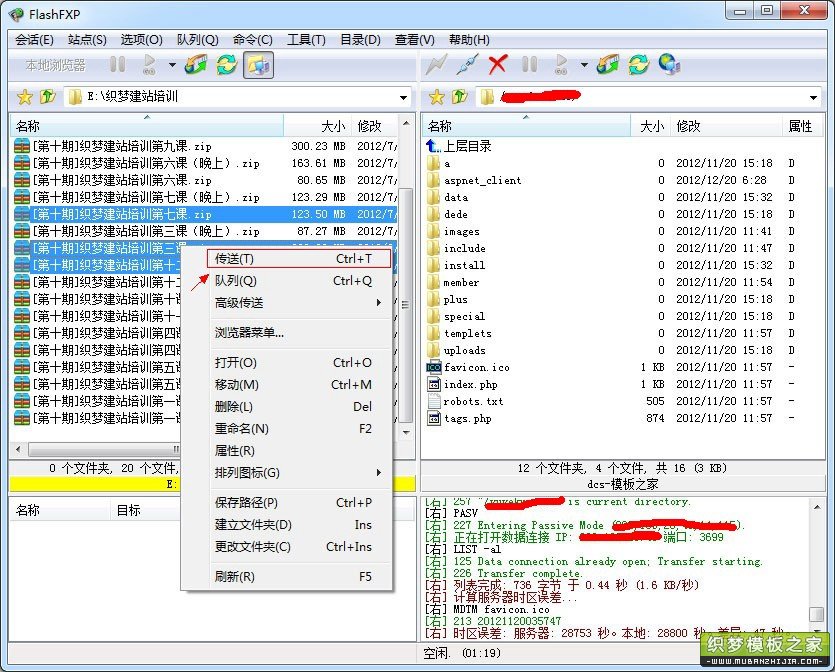Open the local path dropdown for E:\织梦建站培训

tap(403, 97)
